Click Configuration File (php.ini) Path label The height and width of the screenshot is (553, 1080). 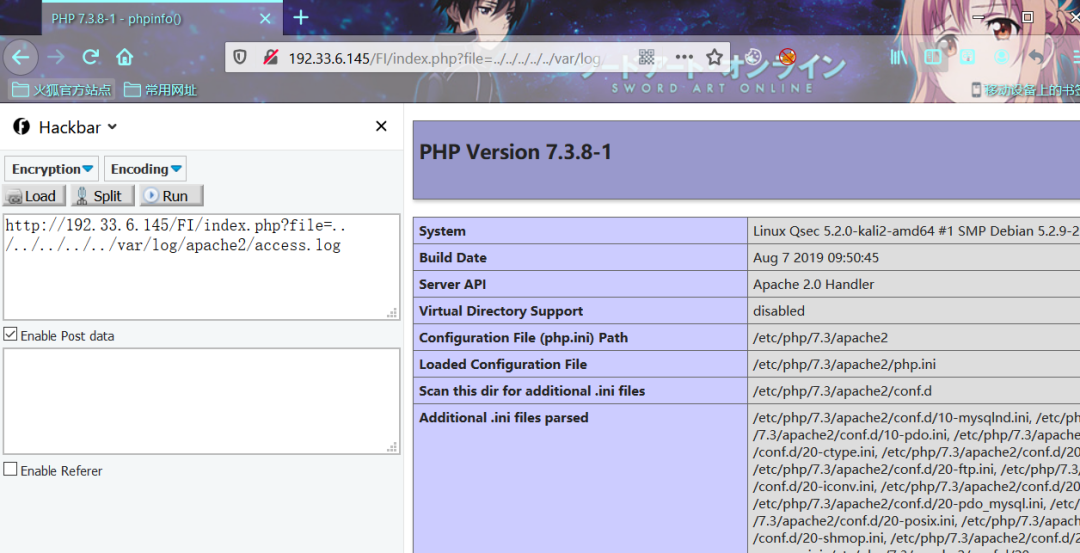pyautogui.click(x=523, y=337)
